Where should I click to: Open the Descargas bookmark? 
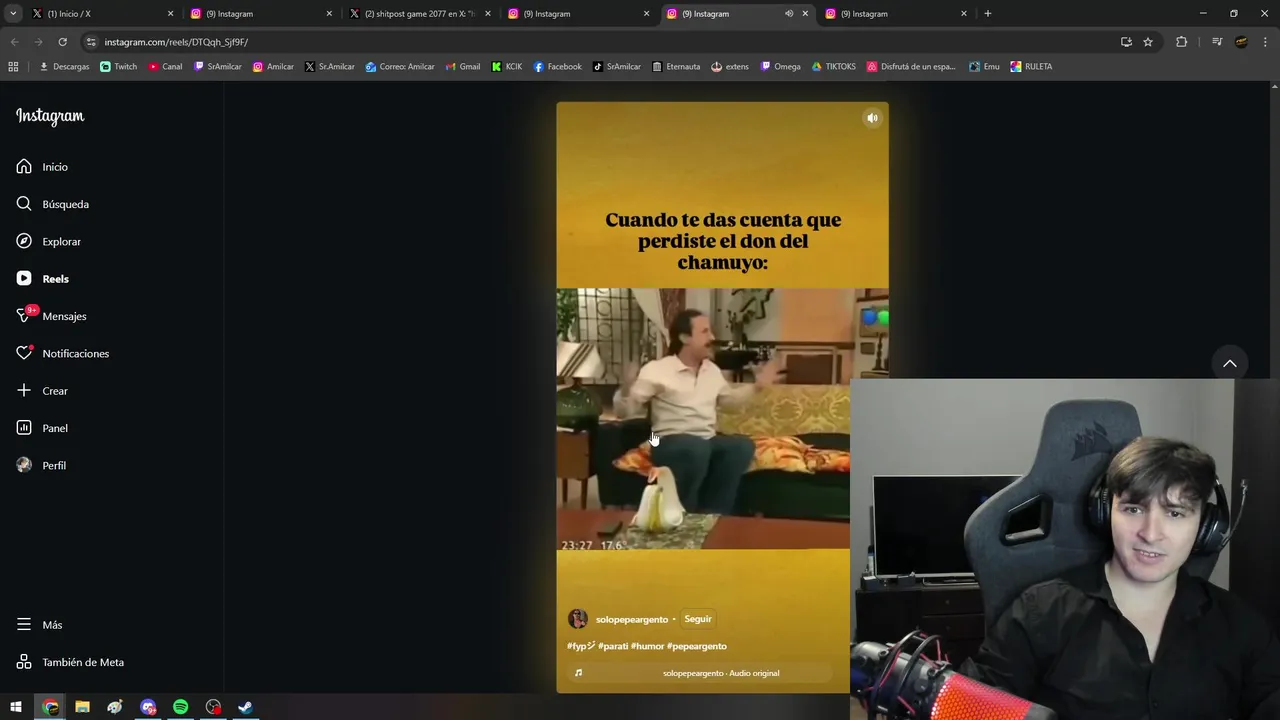[x=64, y=67]
